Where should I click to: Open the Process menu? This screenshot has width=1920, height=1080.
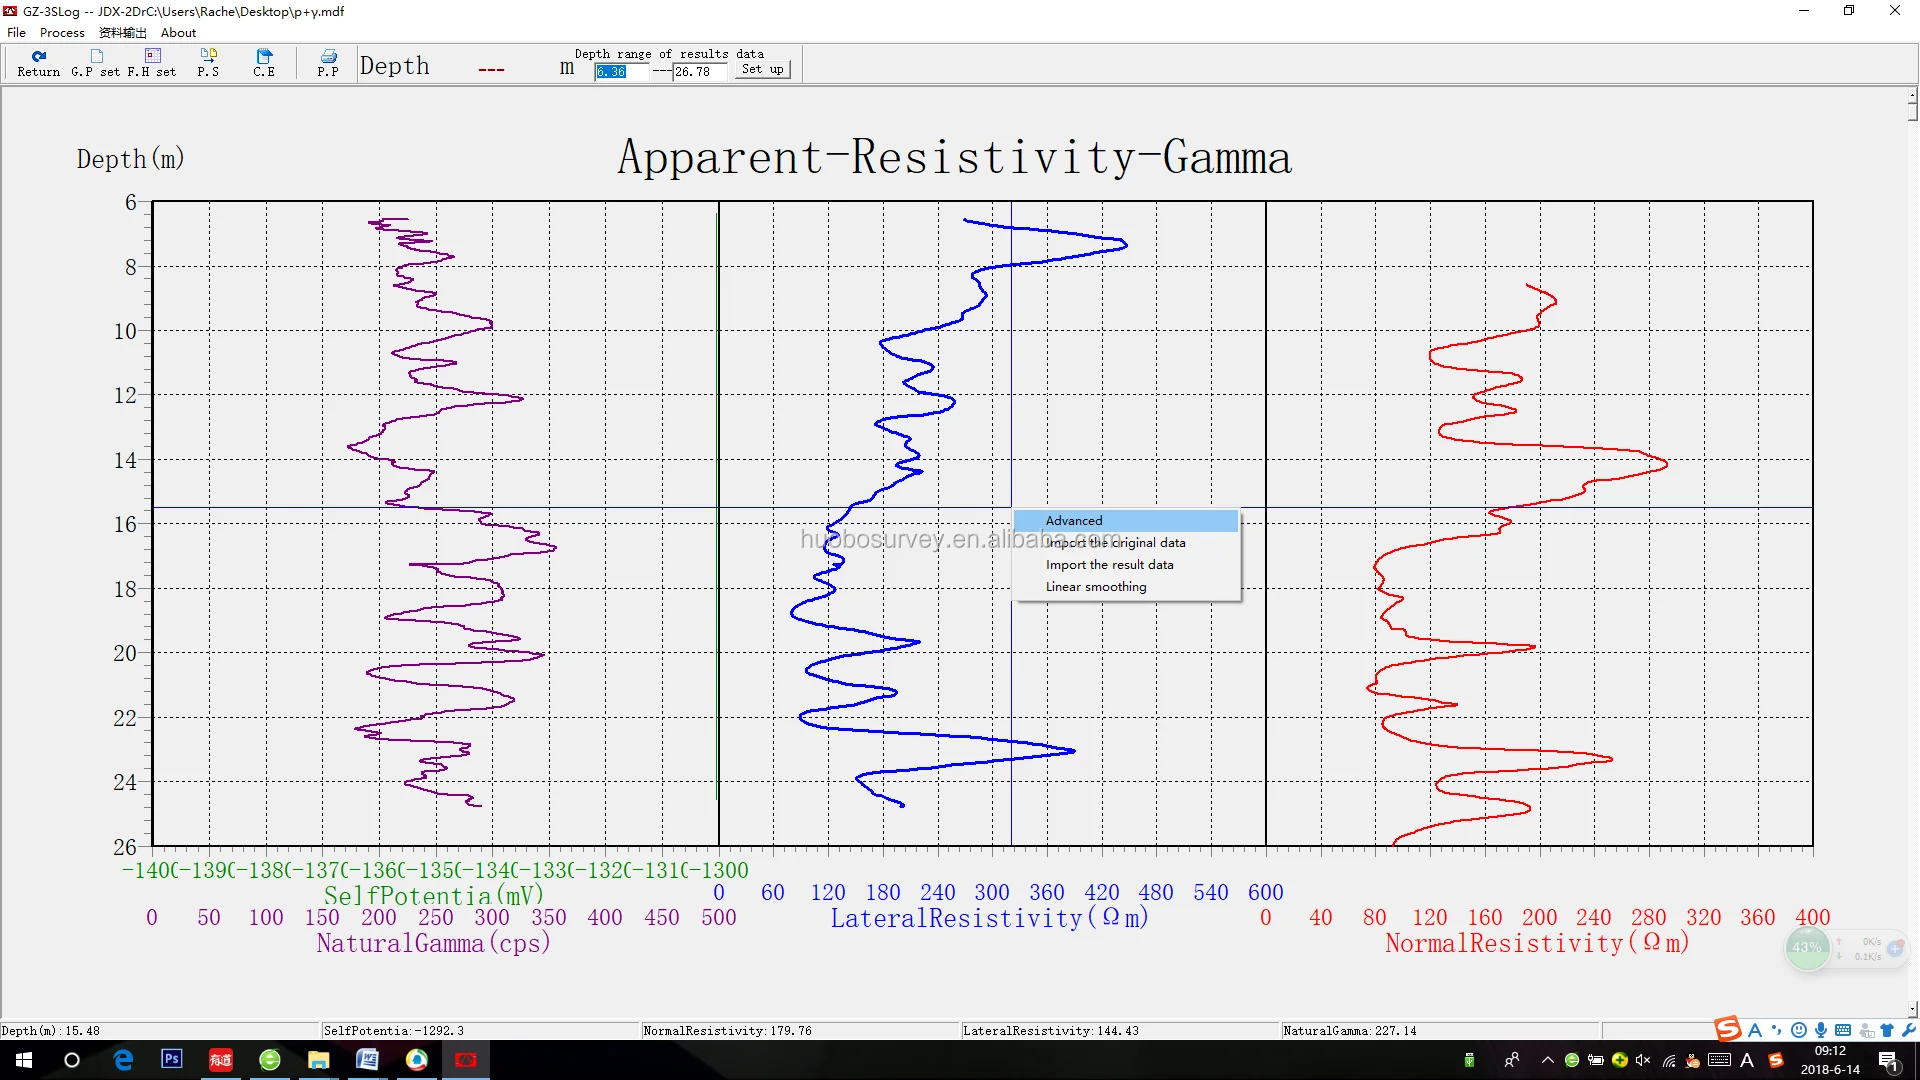pyautogui.click(x=62, y=32)
